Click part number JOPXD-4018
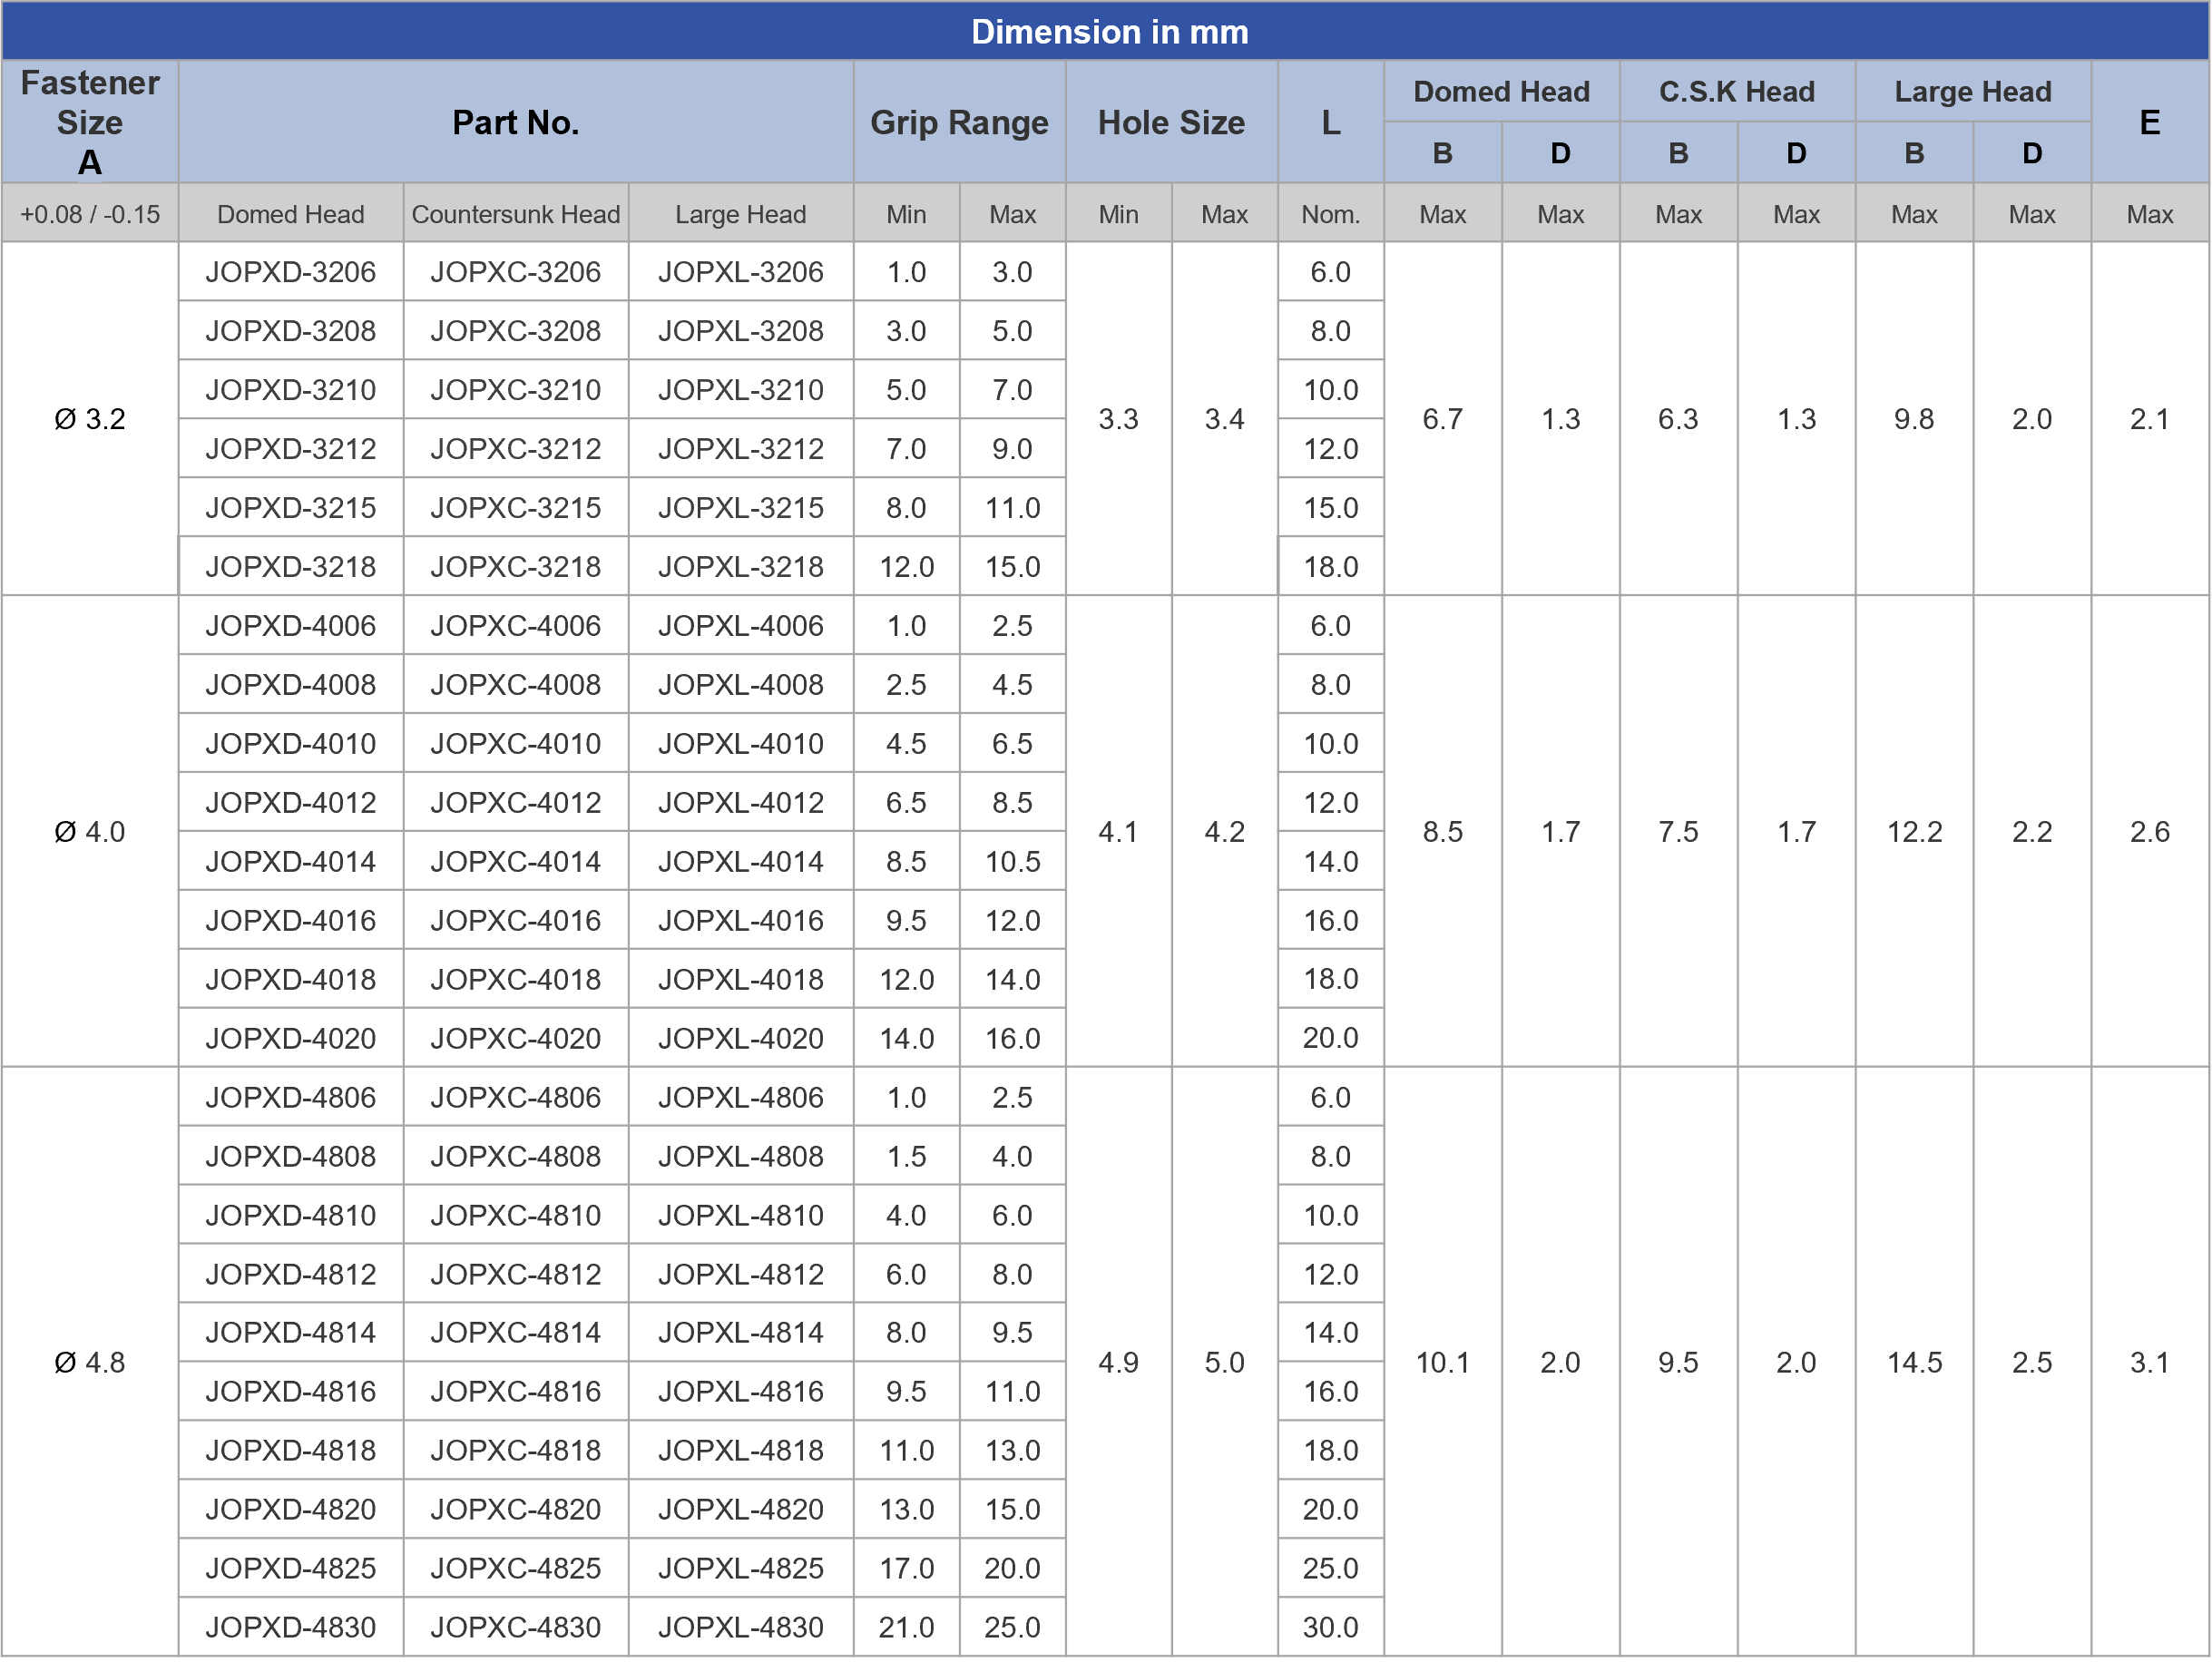 [291, 980]
